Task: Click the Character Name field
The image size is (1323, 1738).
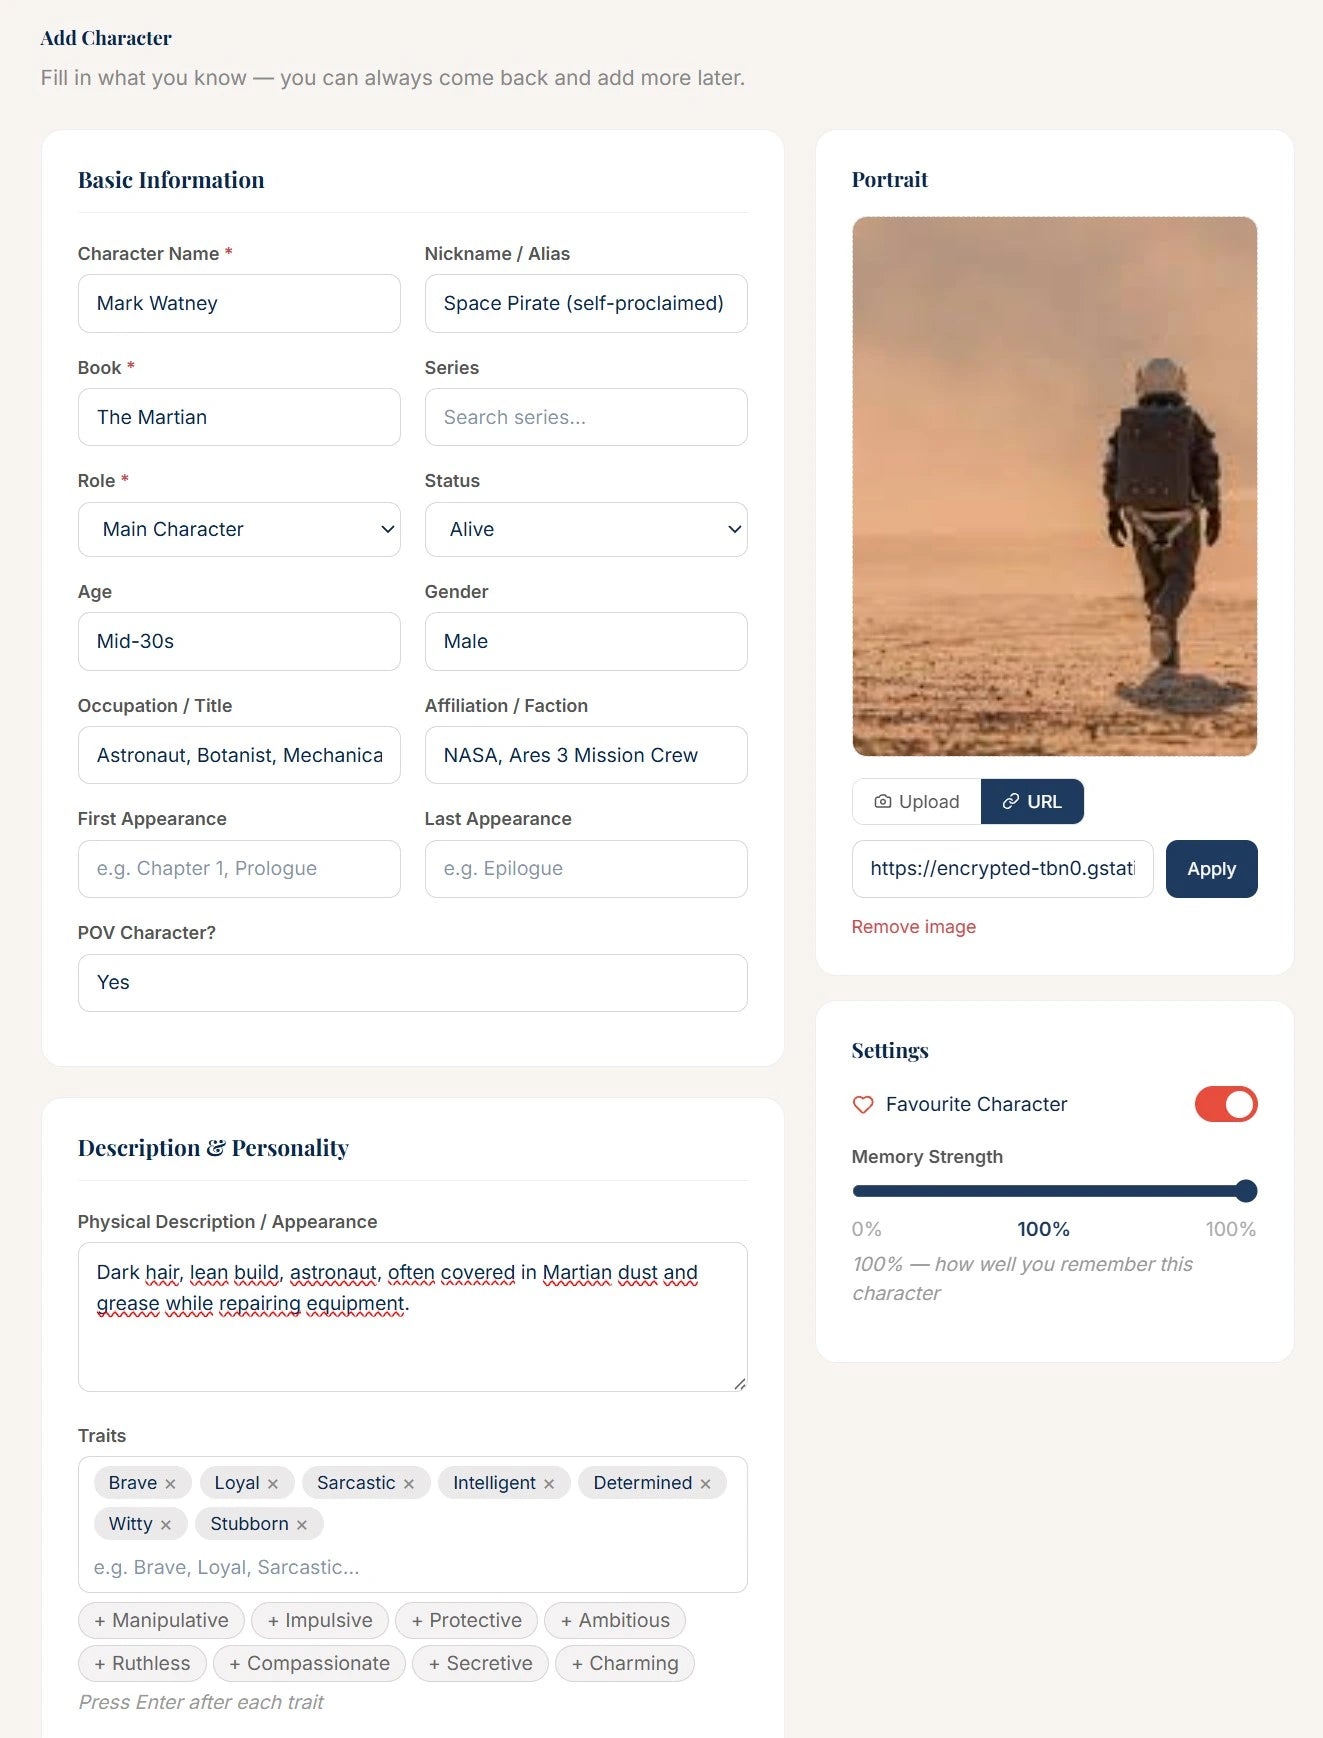Action: point(239,303)
